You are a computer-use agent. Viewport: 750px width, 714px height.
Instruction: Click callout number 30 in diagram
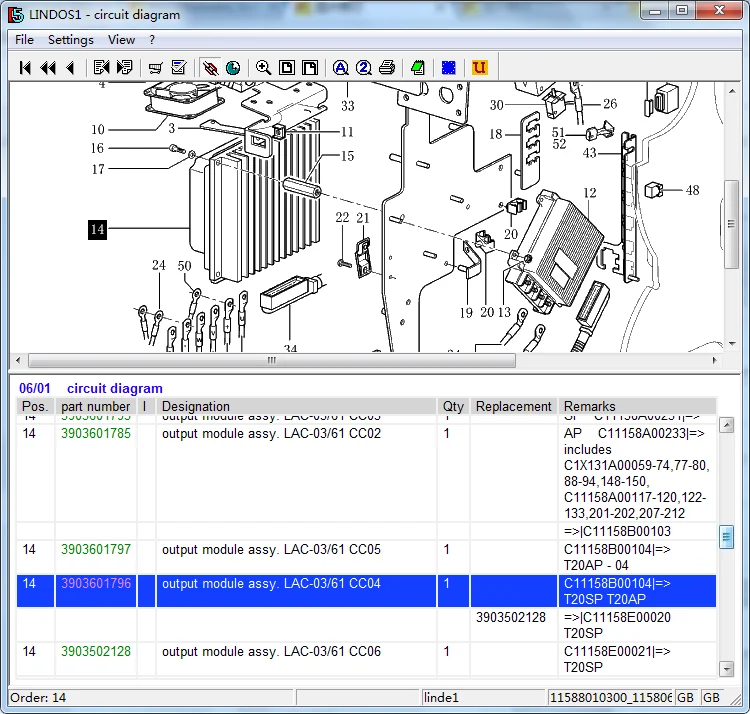pyautogui.click(x=496, y=105)
